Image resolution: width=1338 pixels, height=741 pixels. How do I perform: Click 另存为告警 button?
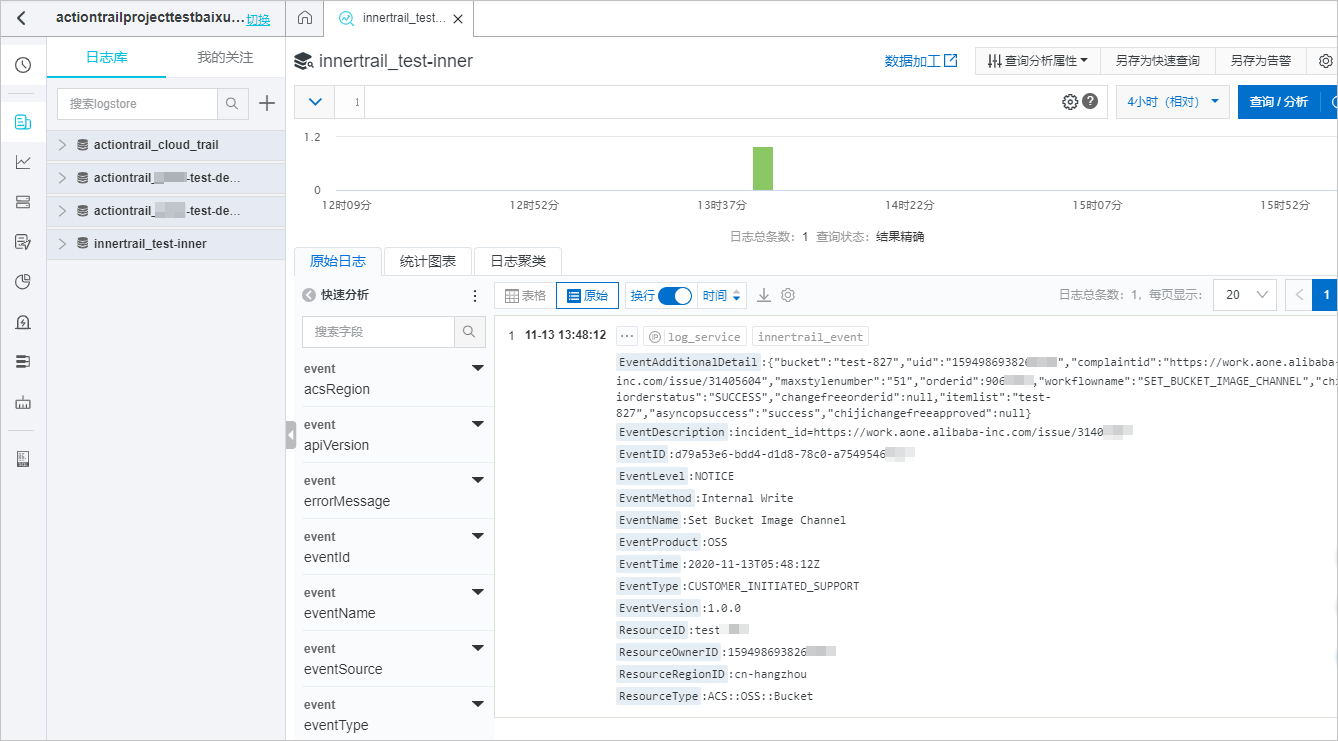(1261, 61)
